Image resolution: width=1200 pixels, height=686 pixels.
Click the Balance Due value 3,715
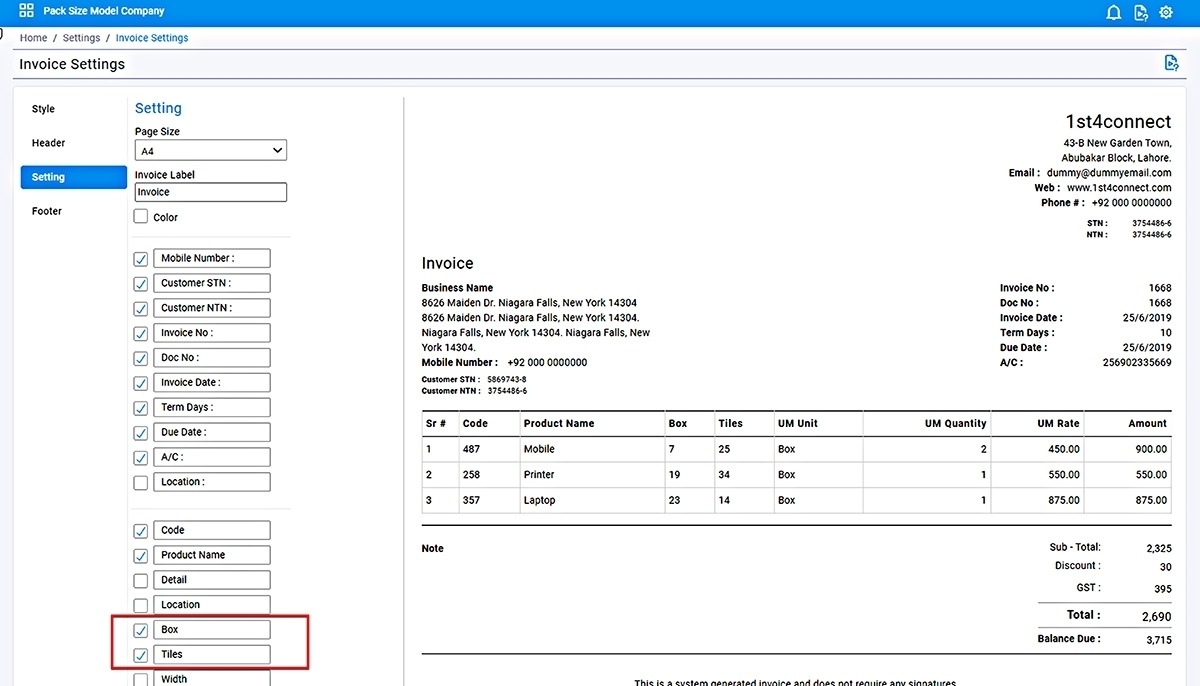[1159, 639]
